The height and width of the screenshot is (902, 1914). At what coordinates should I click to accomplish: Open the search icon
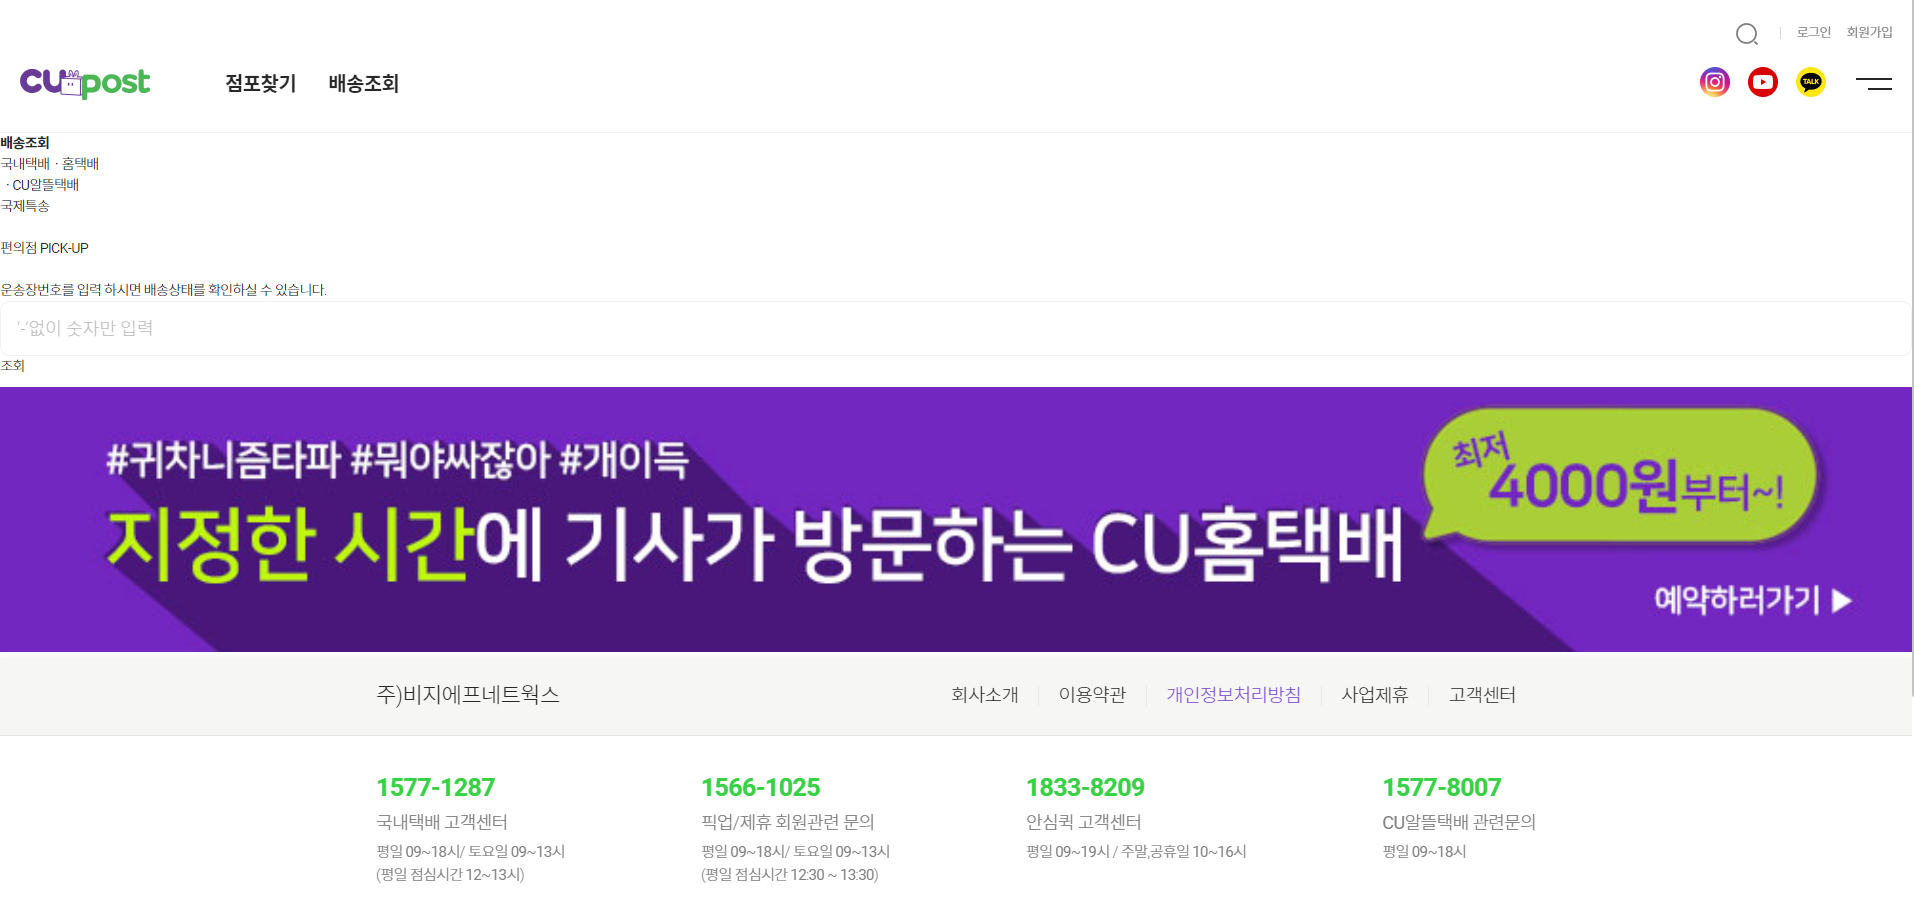(1748, 33)
